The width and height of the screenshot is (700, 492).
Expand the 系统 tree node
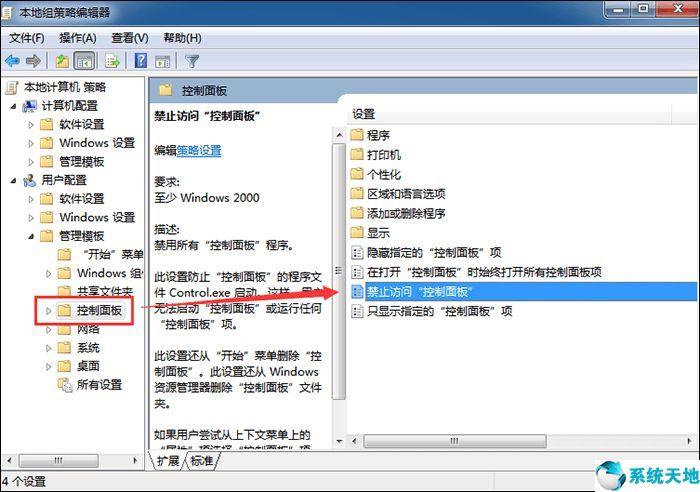point(49,348)
